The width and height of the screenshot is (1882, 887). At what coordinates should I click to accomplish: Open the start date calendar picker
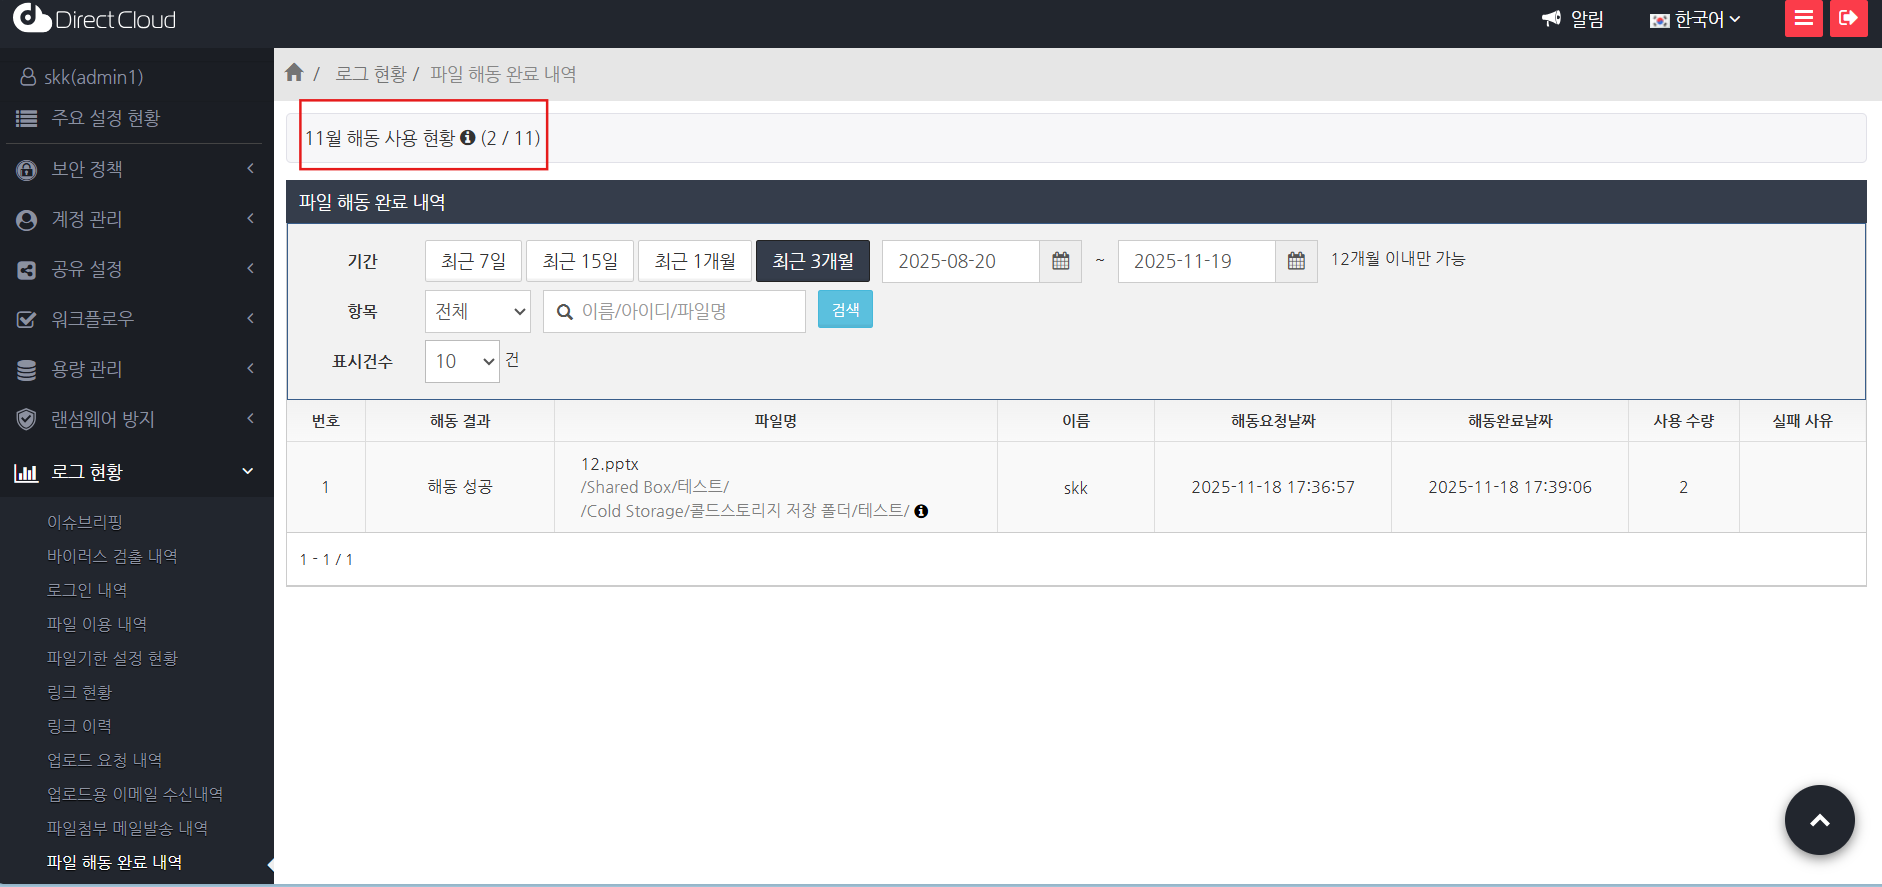(1060, 262)
